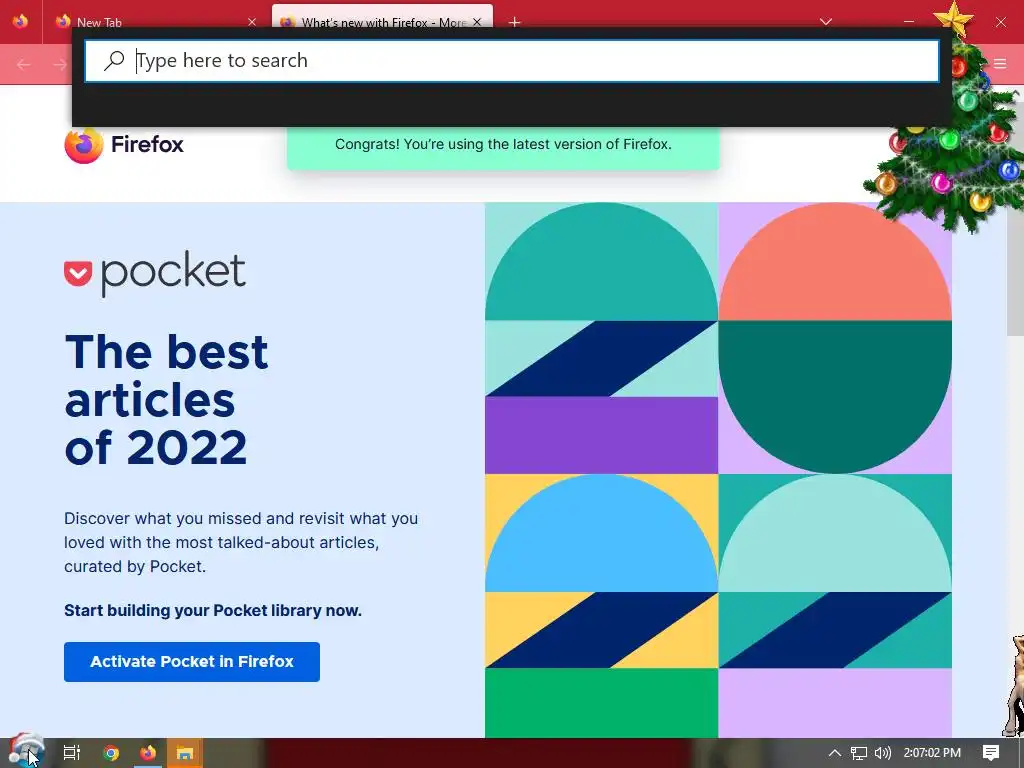Open File Explorer from the taskbar

[185, 753]
